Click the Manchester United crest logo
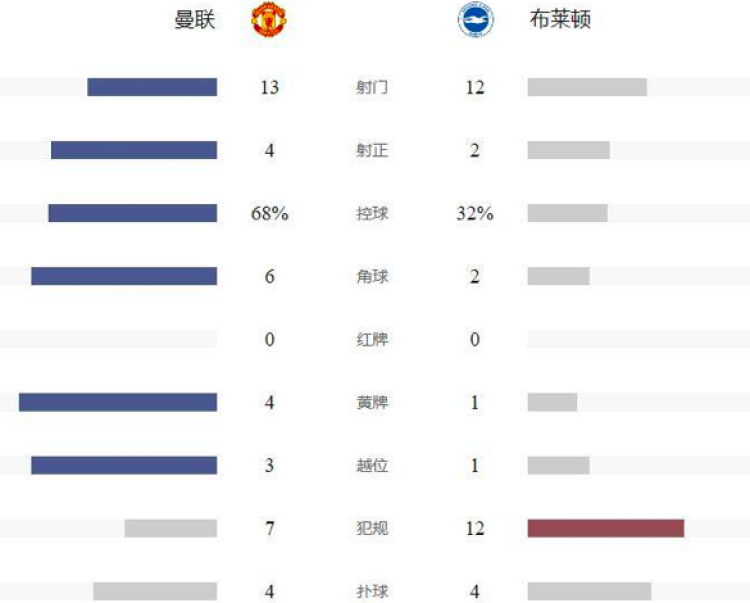The height and width of the screenshot is (603, 750). (x=269, y=20)
